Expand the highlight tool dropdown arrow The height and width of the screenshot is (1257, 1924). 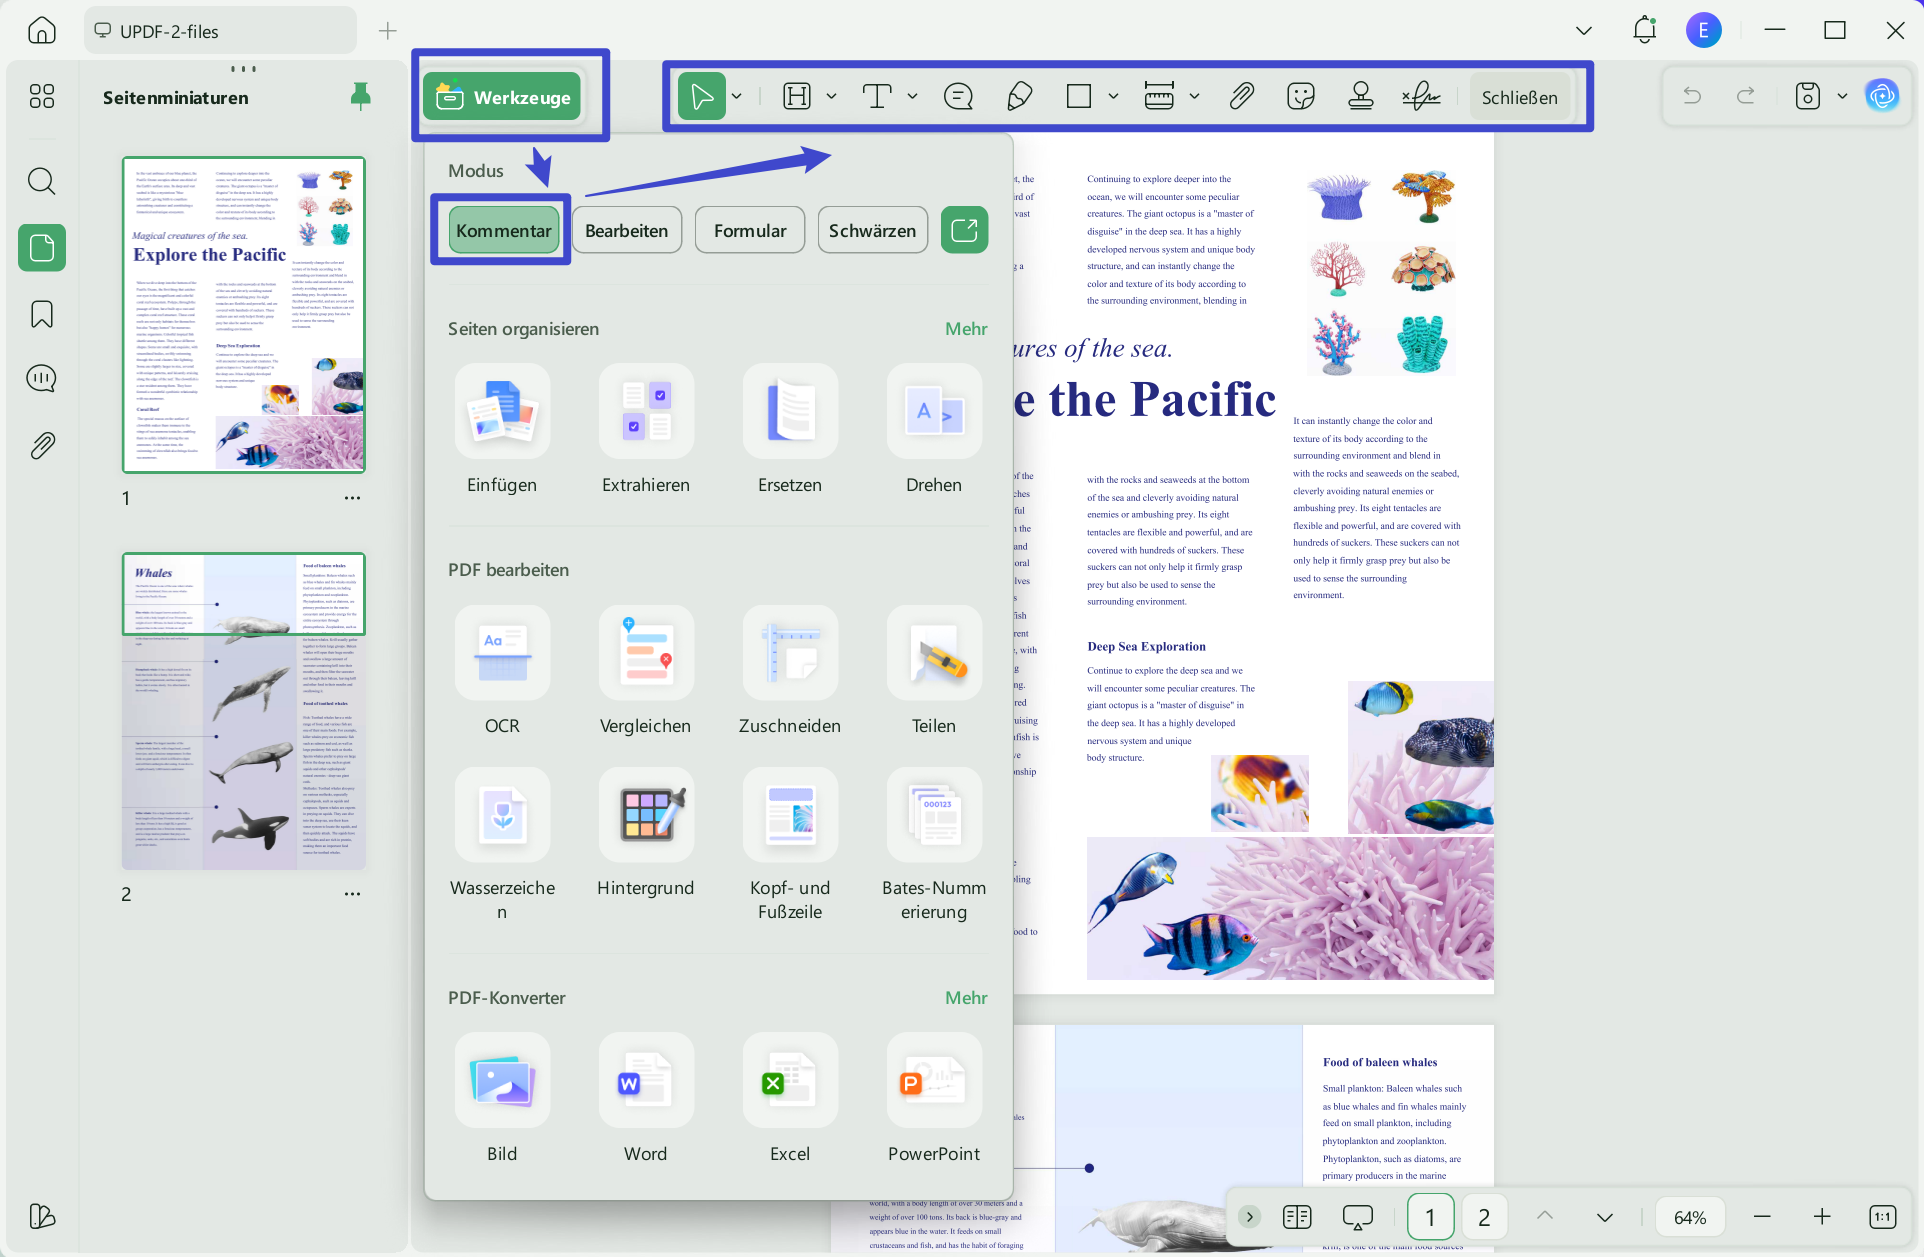coord(831,97)
